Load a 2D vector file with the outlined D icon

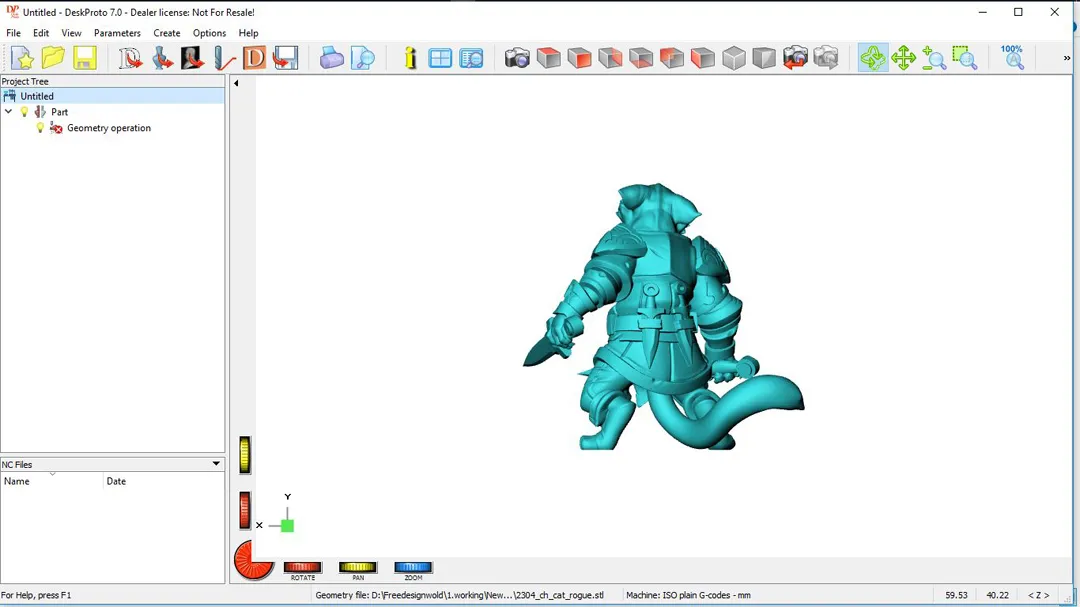(130, 58)
